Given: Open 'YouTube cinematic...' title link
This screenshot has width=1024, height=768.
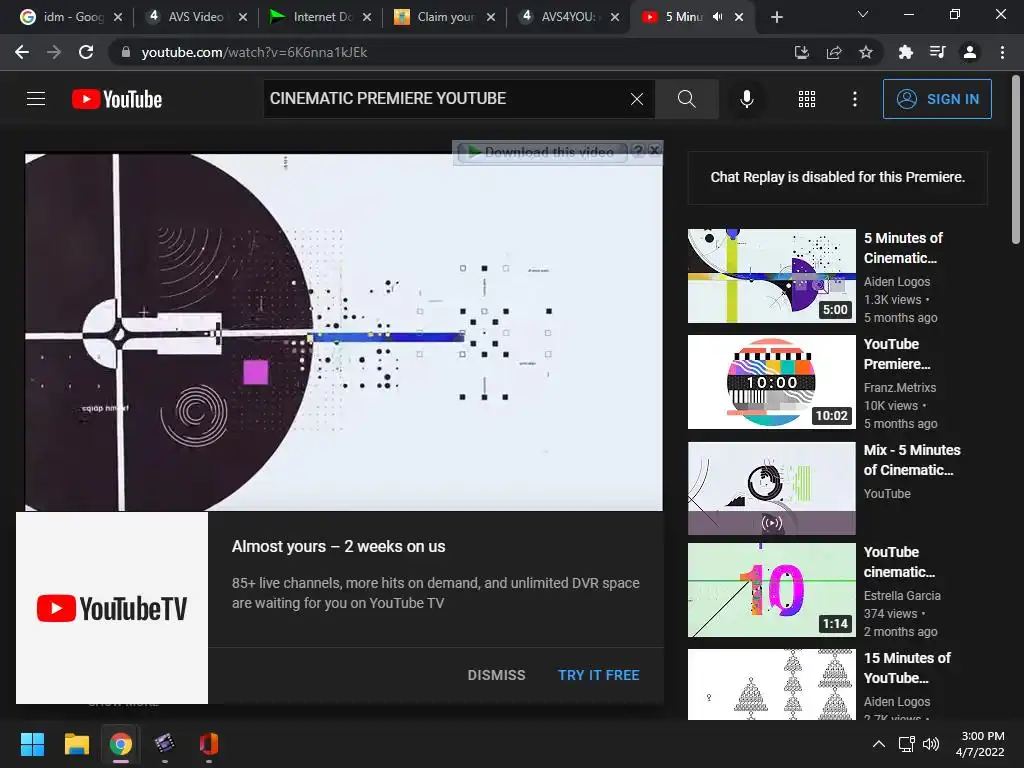Looking at the screenshot, I should click(899, 562).
